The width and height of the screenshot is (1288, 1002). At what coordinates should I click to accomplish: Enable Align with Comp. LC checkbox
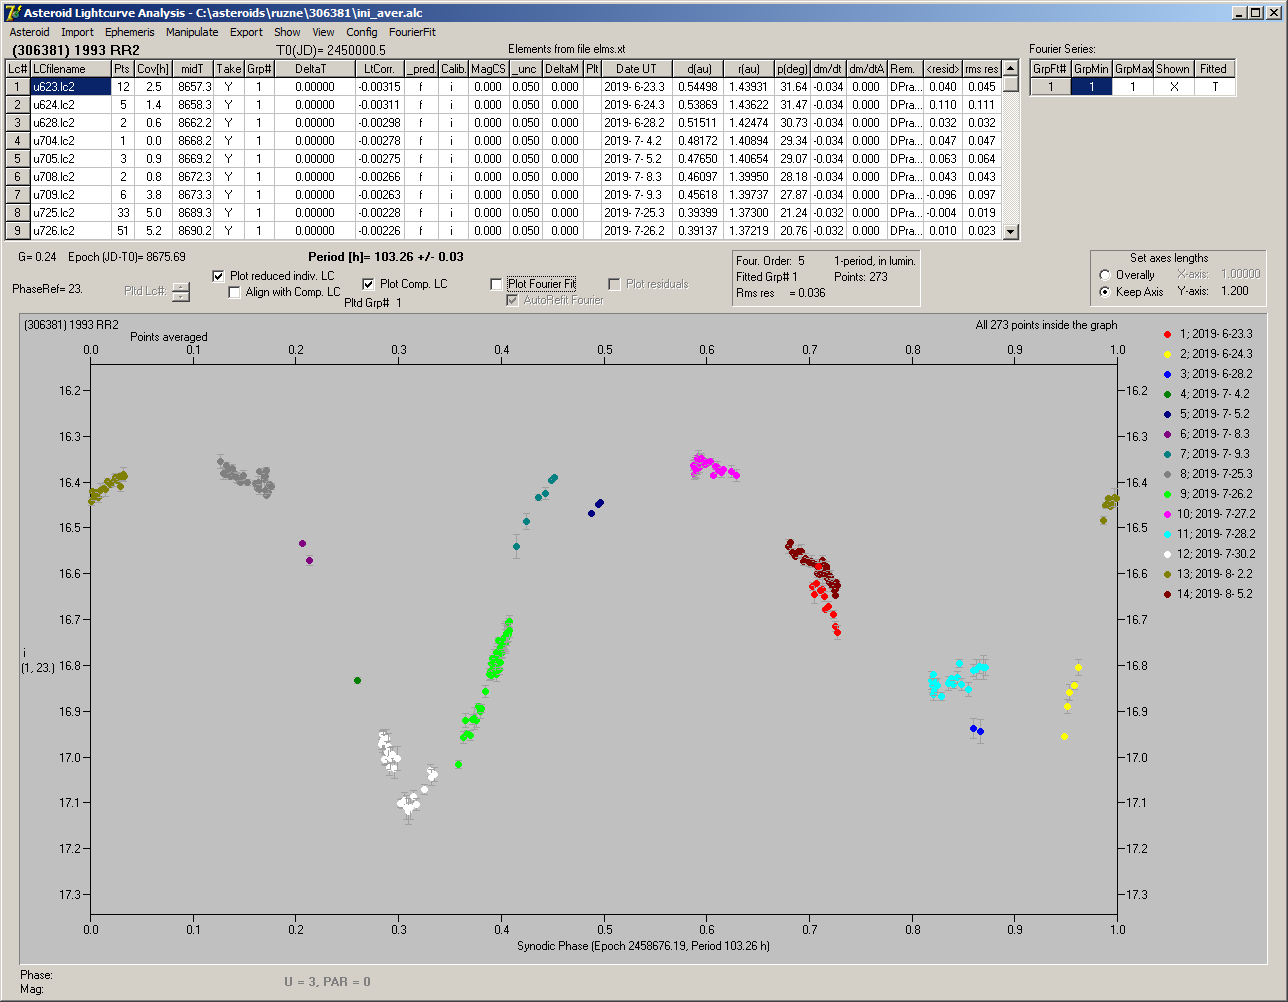pos(235,292)
